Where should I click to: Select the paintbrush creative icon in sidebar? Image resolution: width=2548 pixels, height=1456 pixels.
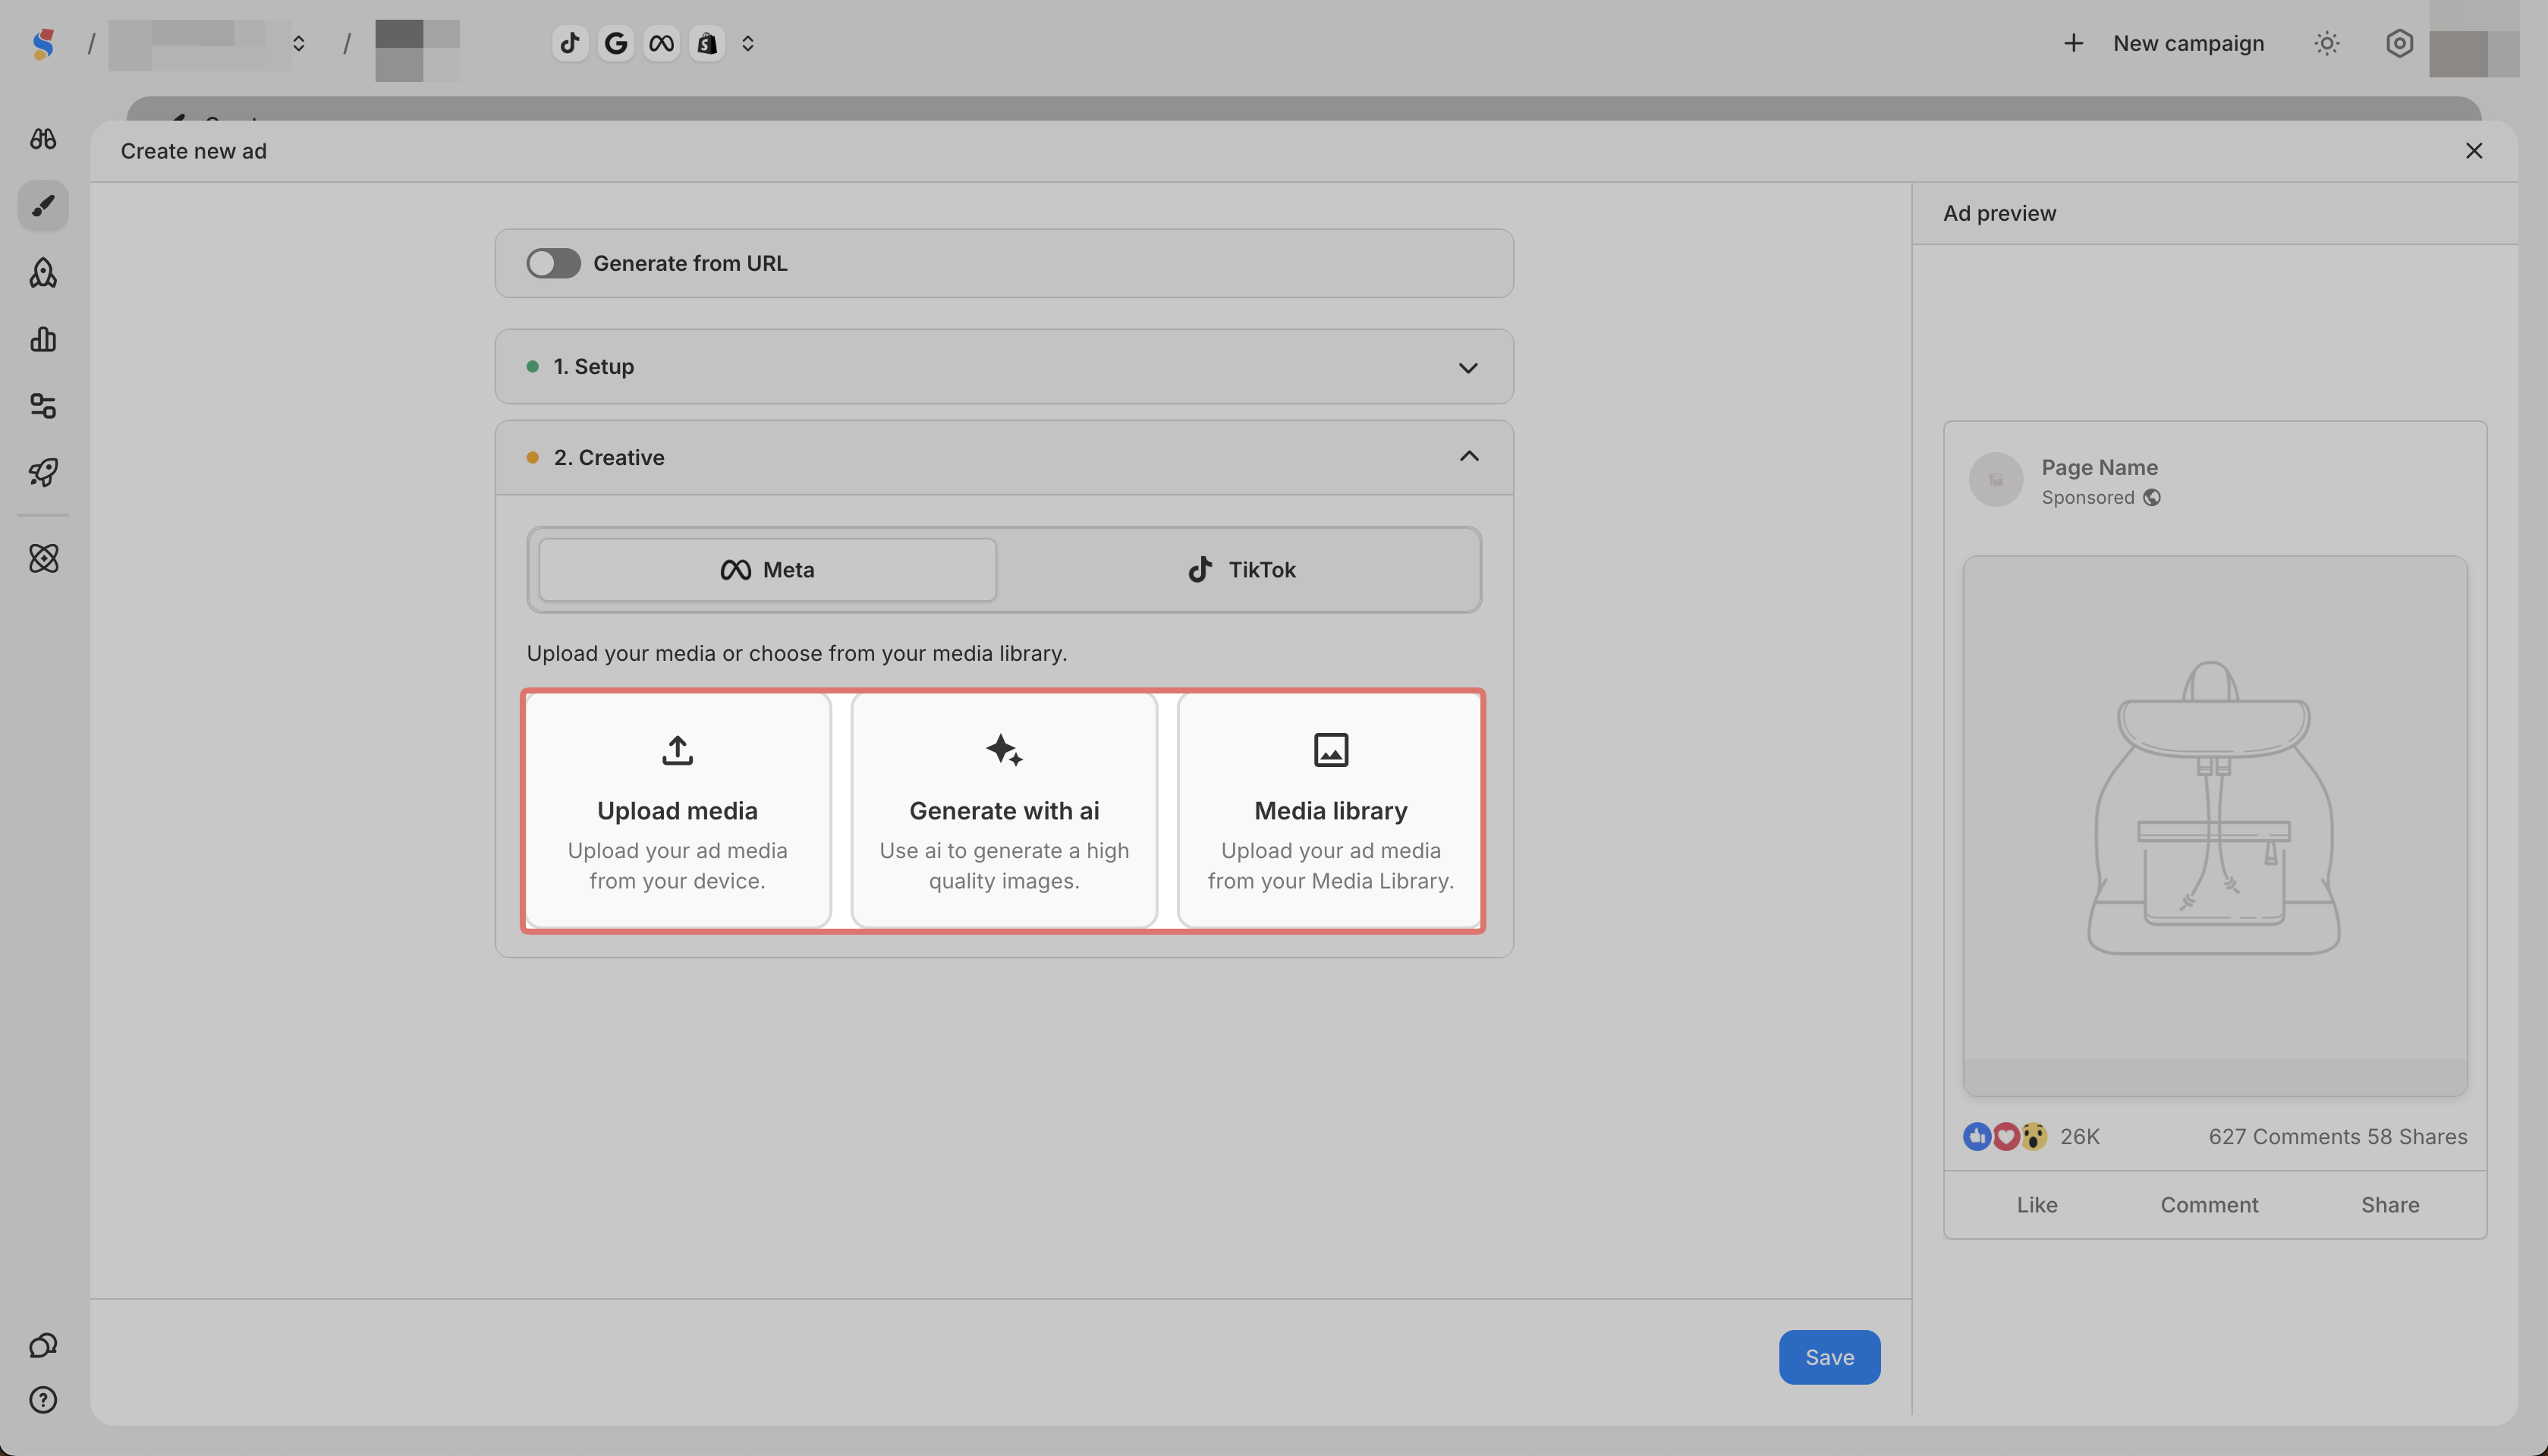click(43, 206)
